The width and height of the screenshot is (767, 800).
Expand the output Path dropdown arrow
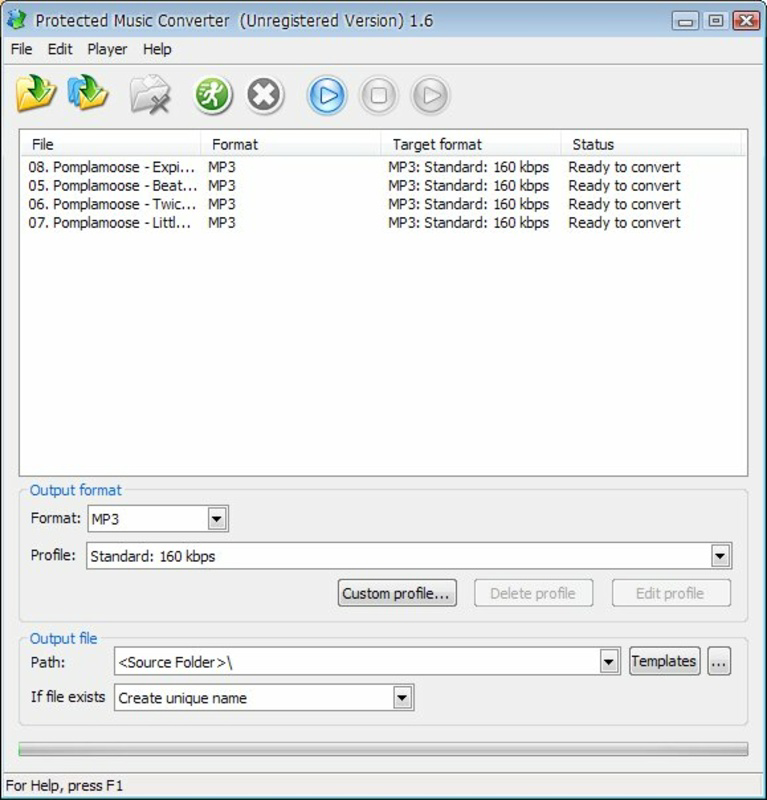point(609,662)
